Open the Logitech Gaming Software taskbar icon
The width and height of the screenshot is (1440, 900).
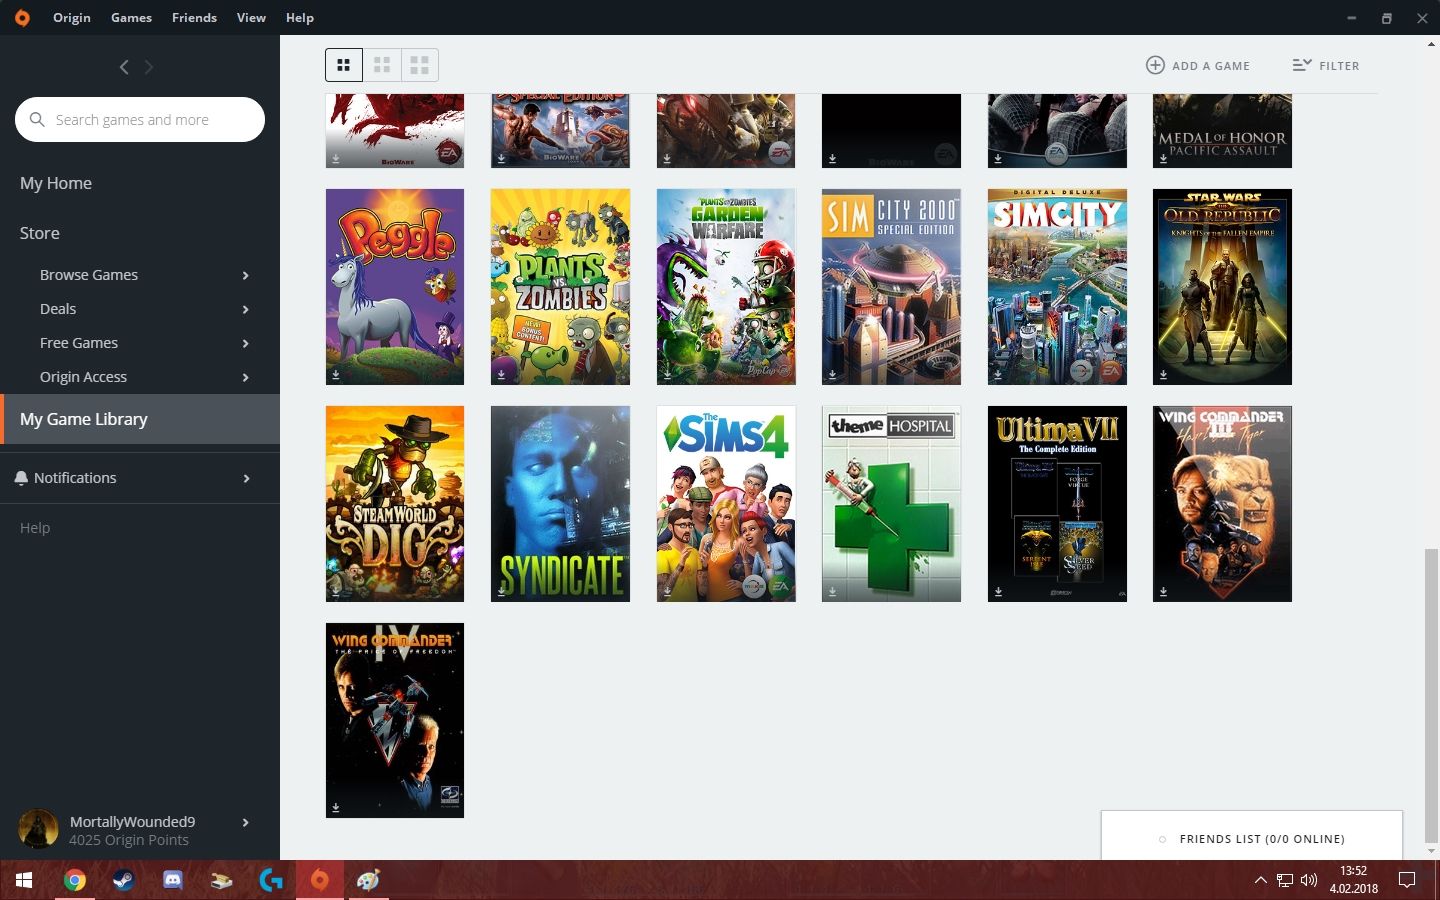[271, 880]
